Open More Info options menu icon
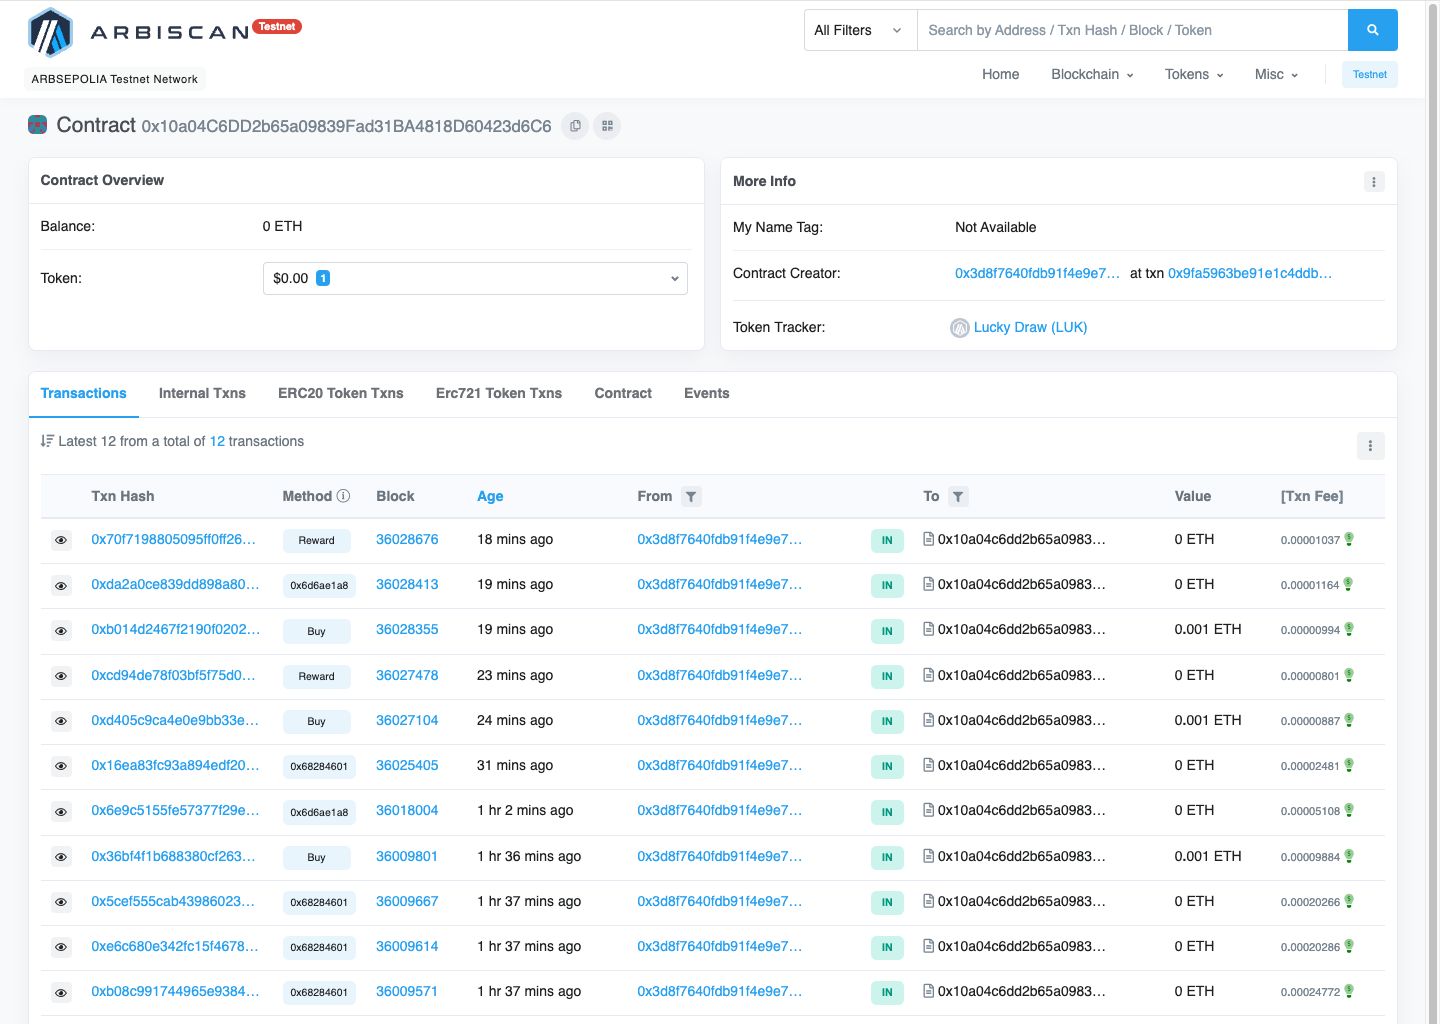Image resolution: width=1440 pixels, height=1024 pixels. (1374, 182)
